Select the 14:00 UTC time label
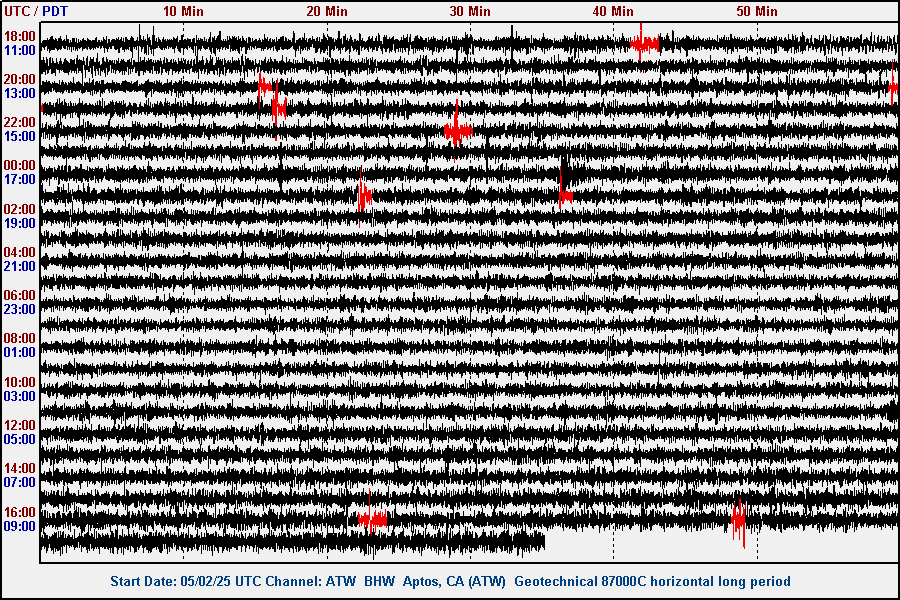Image resolution: width=900 pixels, height=600 pixels. tap(20, 469)
